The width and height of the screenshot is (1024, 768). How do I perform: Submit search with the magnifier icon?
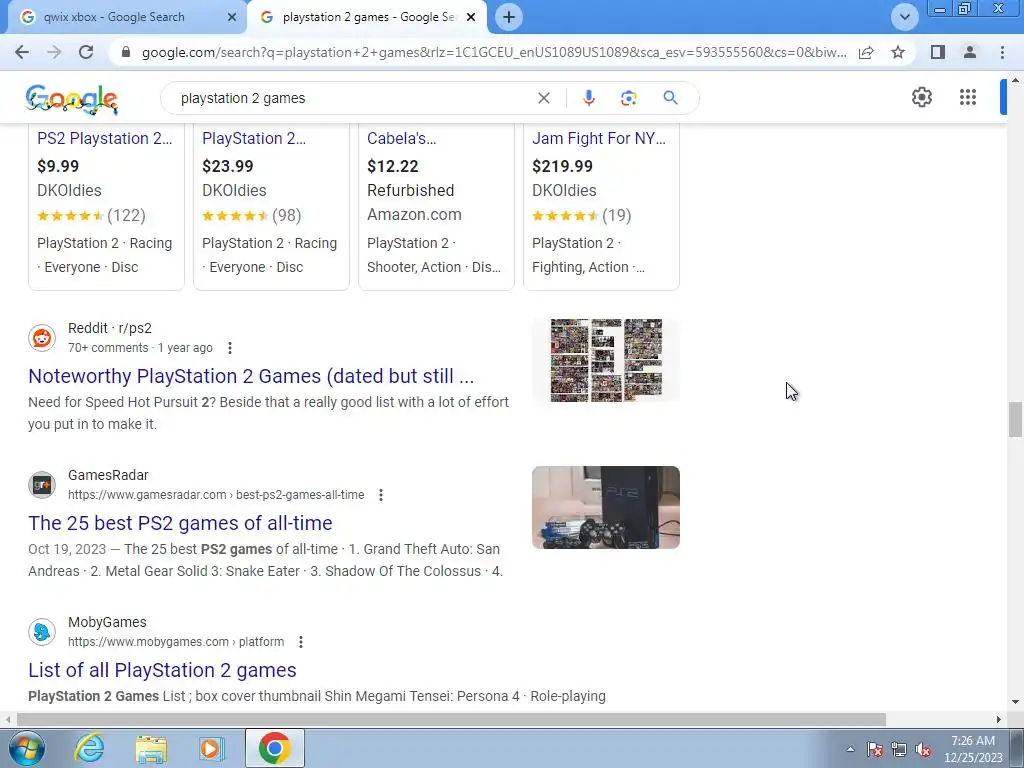(670, 98)
